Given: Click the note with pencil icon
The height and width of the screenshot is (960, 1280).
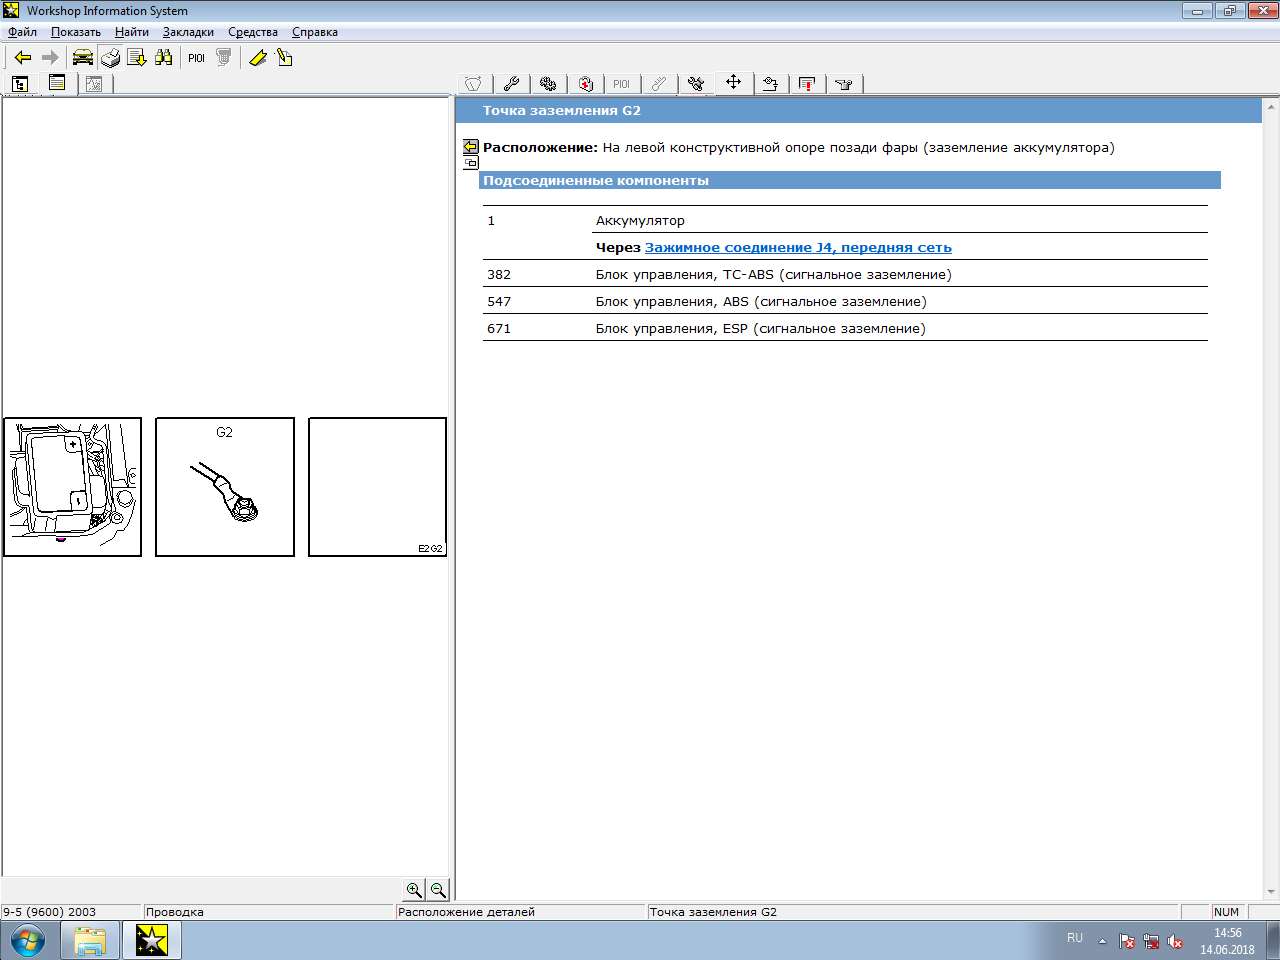Looking at the screenshot, I should [x=285, y=58].
